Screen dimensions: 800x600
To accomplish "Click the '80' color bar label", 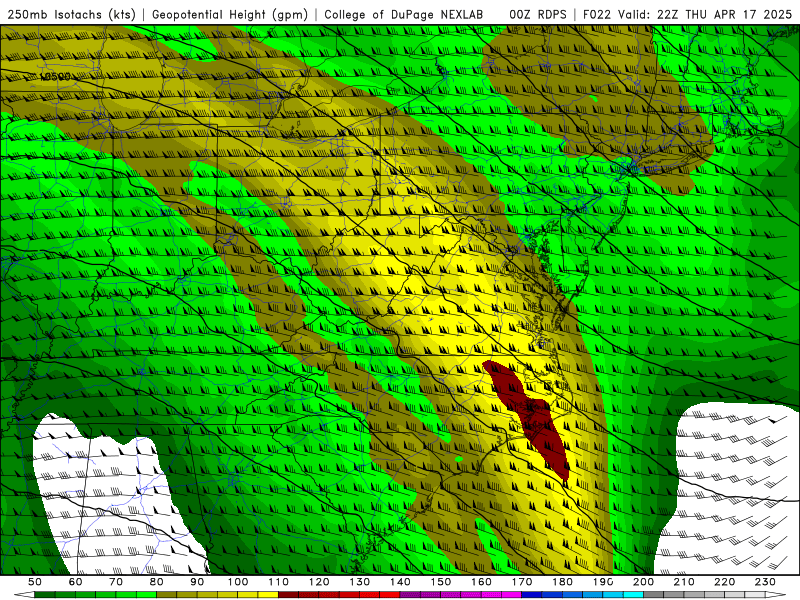I will [x=157, y=582].
